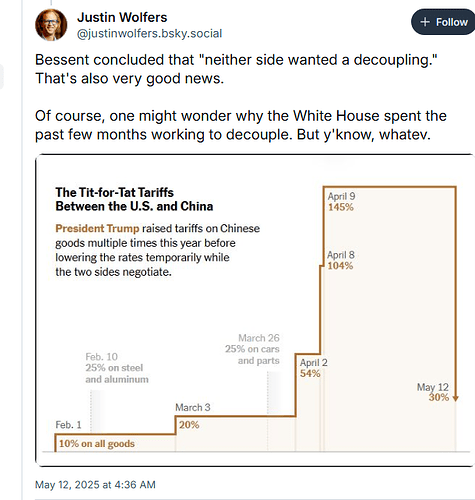Click Justin Wolfers' profile avatar
Image resolution: width=475 pixels, height=500 pixels.
click(x=51, y=25)
